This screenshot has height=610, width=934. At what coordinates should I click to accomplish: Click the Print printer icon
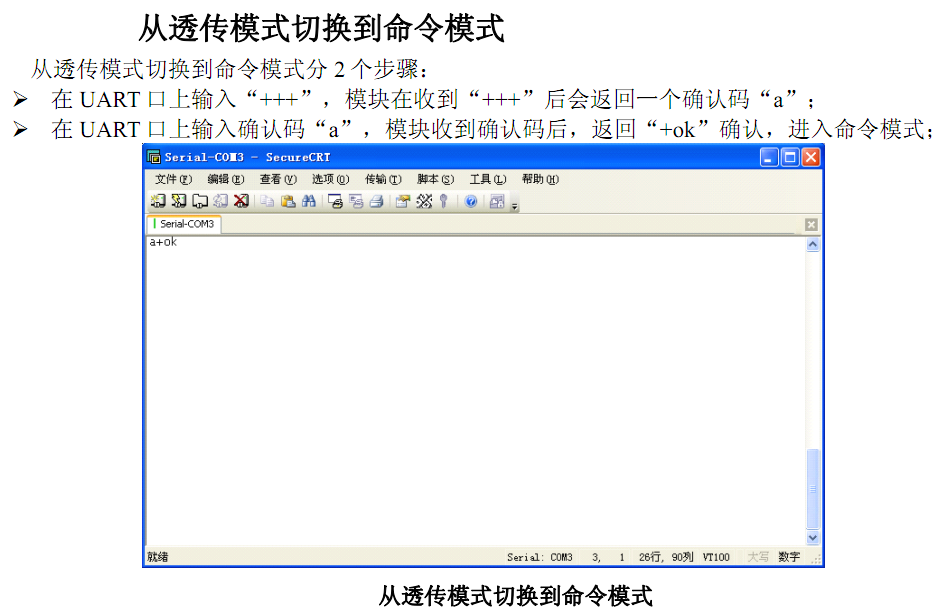377,201
